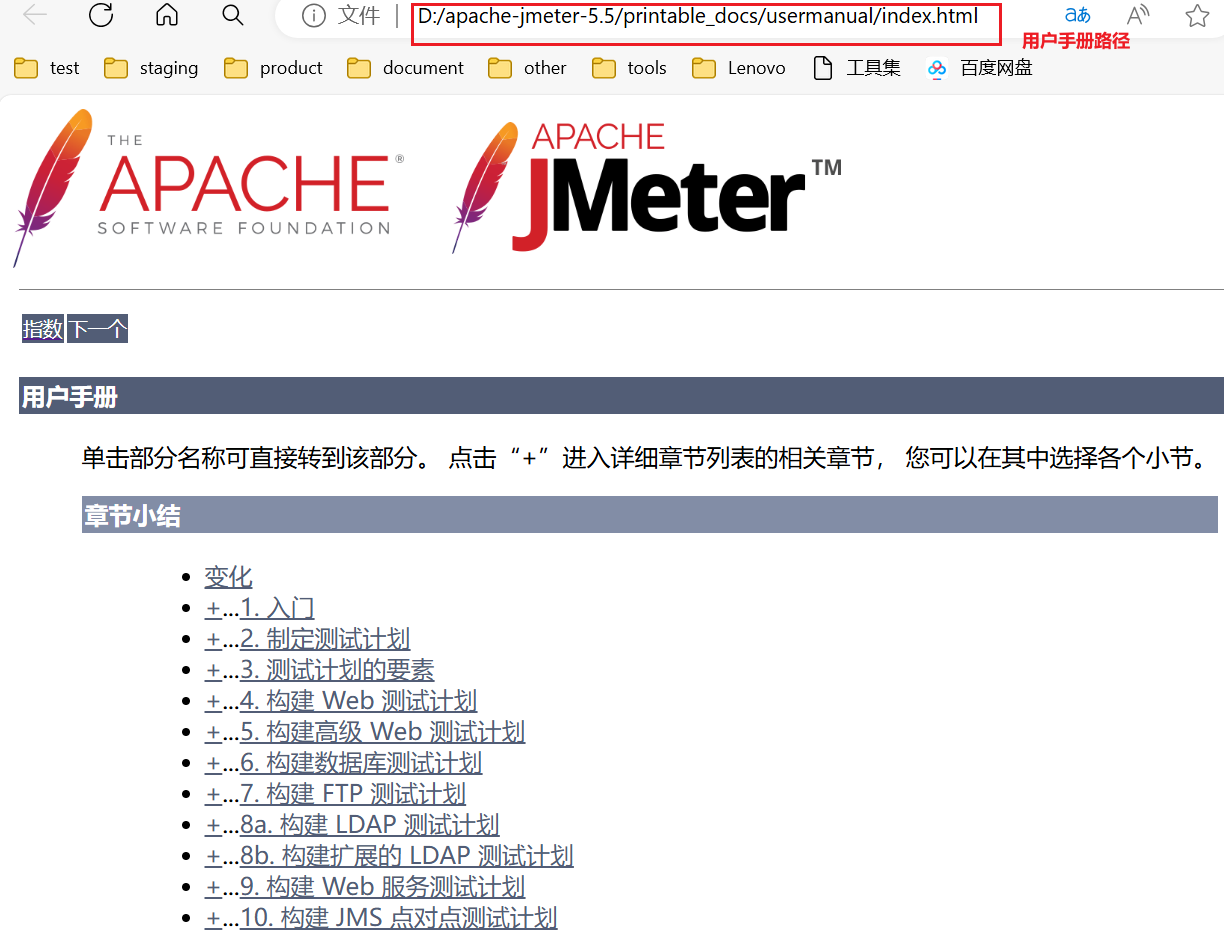Go to the 下一个 page button
Viewport: 1224px width, 931px height.
pyautogui.click(x=97, y=329)
